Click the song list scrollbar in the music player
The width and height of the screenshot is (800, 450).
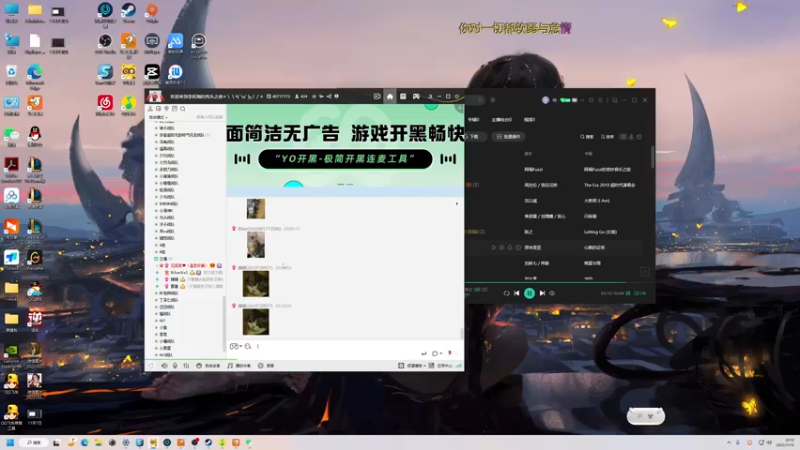(653, 157)
